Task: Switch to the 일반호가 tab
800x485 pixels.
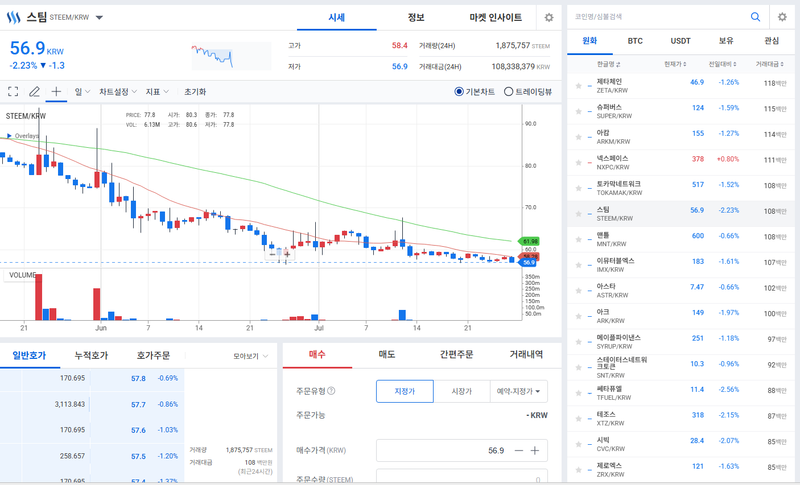Action: 29,355
